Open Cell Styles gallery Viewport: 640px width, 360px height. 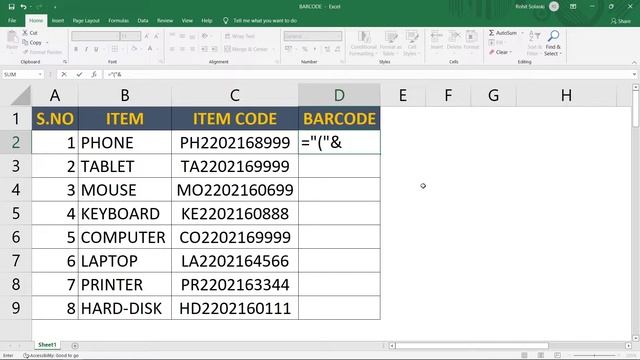pos(411,43)
